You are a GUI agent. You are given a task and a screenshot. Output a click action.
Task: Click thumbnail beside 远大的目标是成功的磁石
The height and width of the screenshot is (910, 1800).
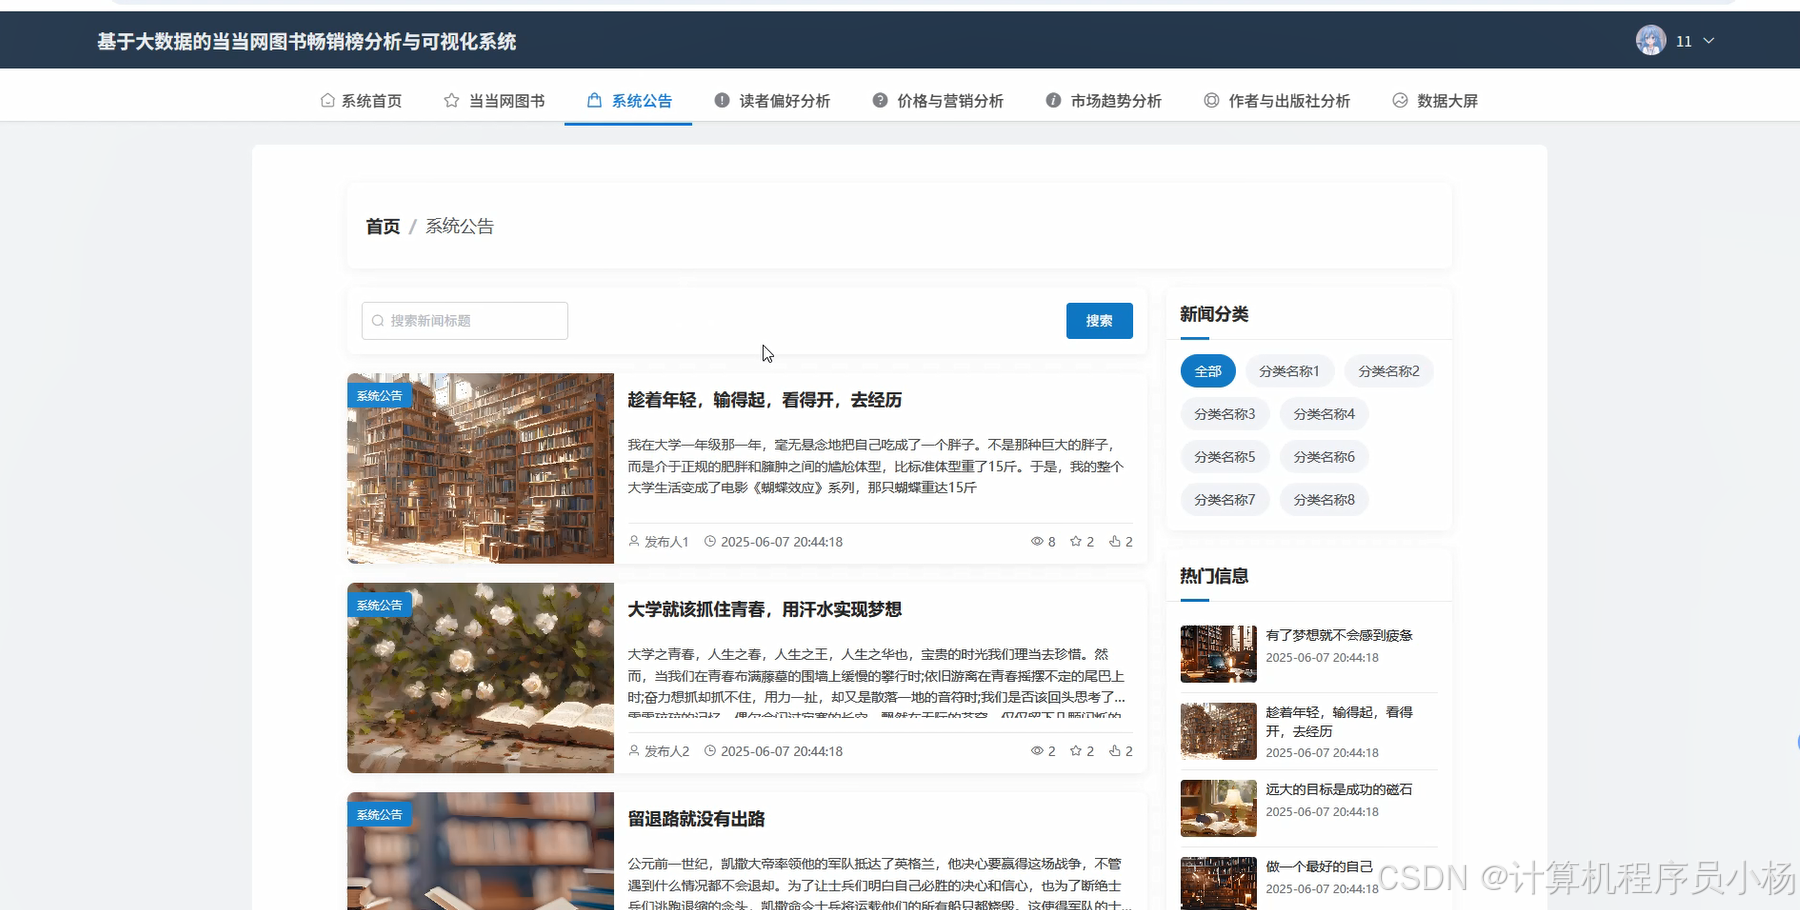click(x=1218, y=808)
